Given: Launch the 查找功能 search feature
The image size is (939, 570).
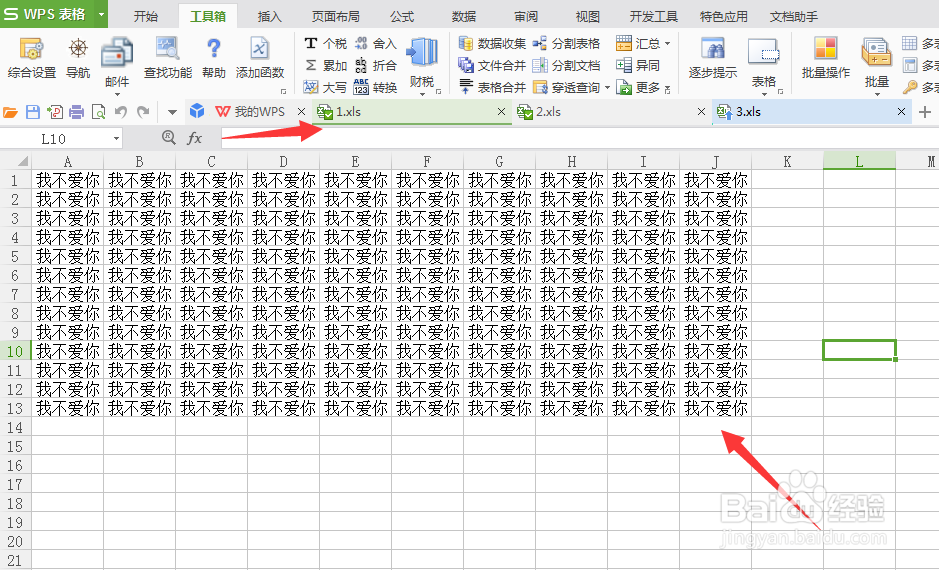Looking at the screenshot, I should 168,57.
